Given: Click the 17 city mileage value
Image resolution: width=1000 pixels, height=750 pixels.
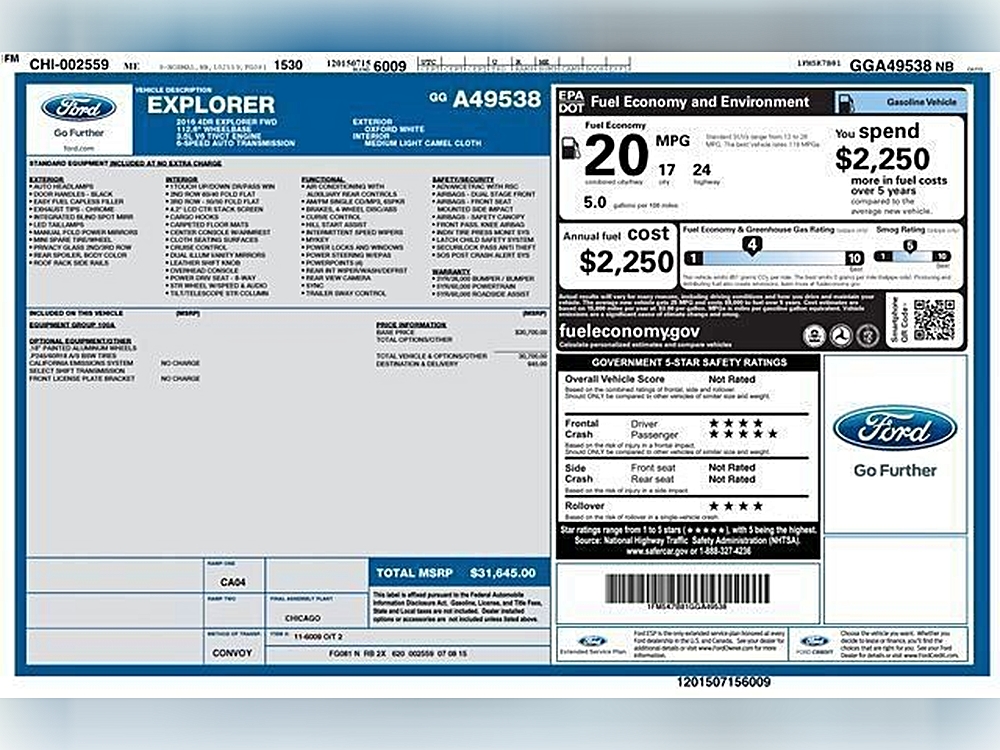Looking at the screenshot, I should 666,170.
